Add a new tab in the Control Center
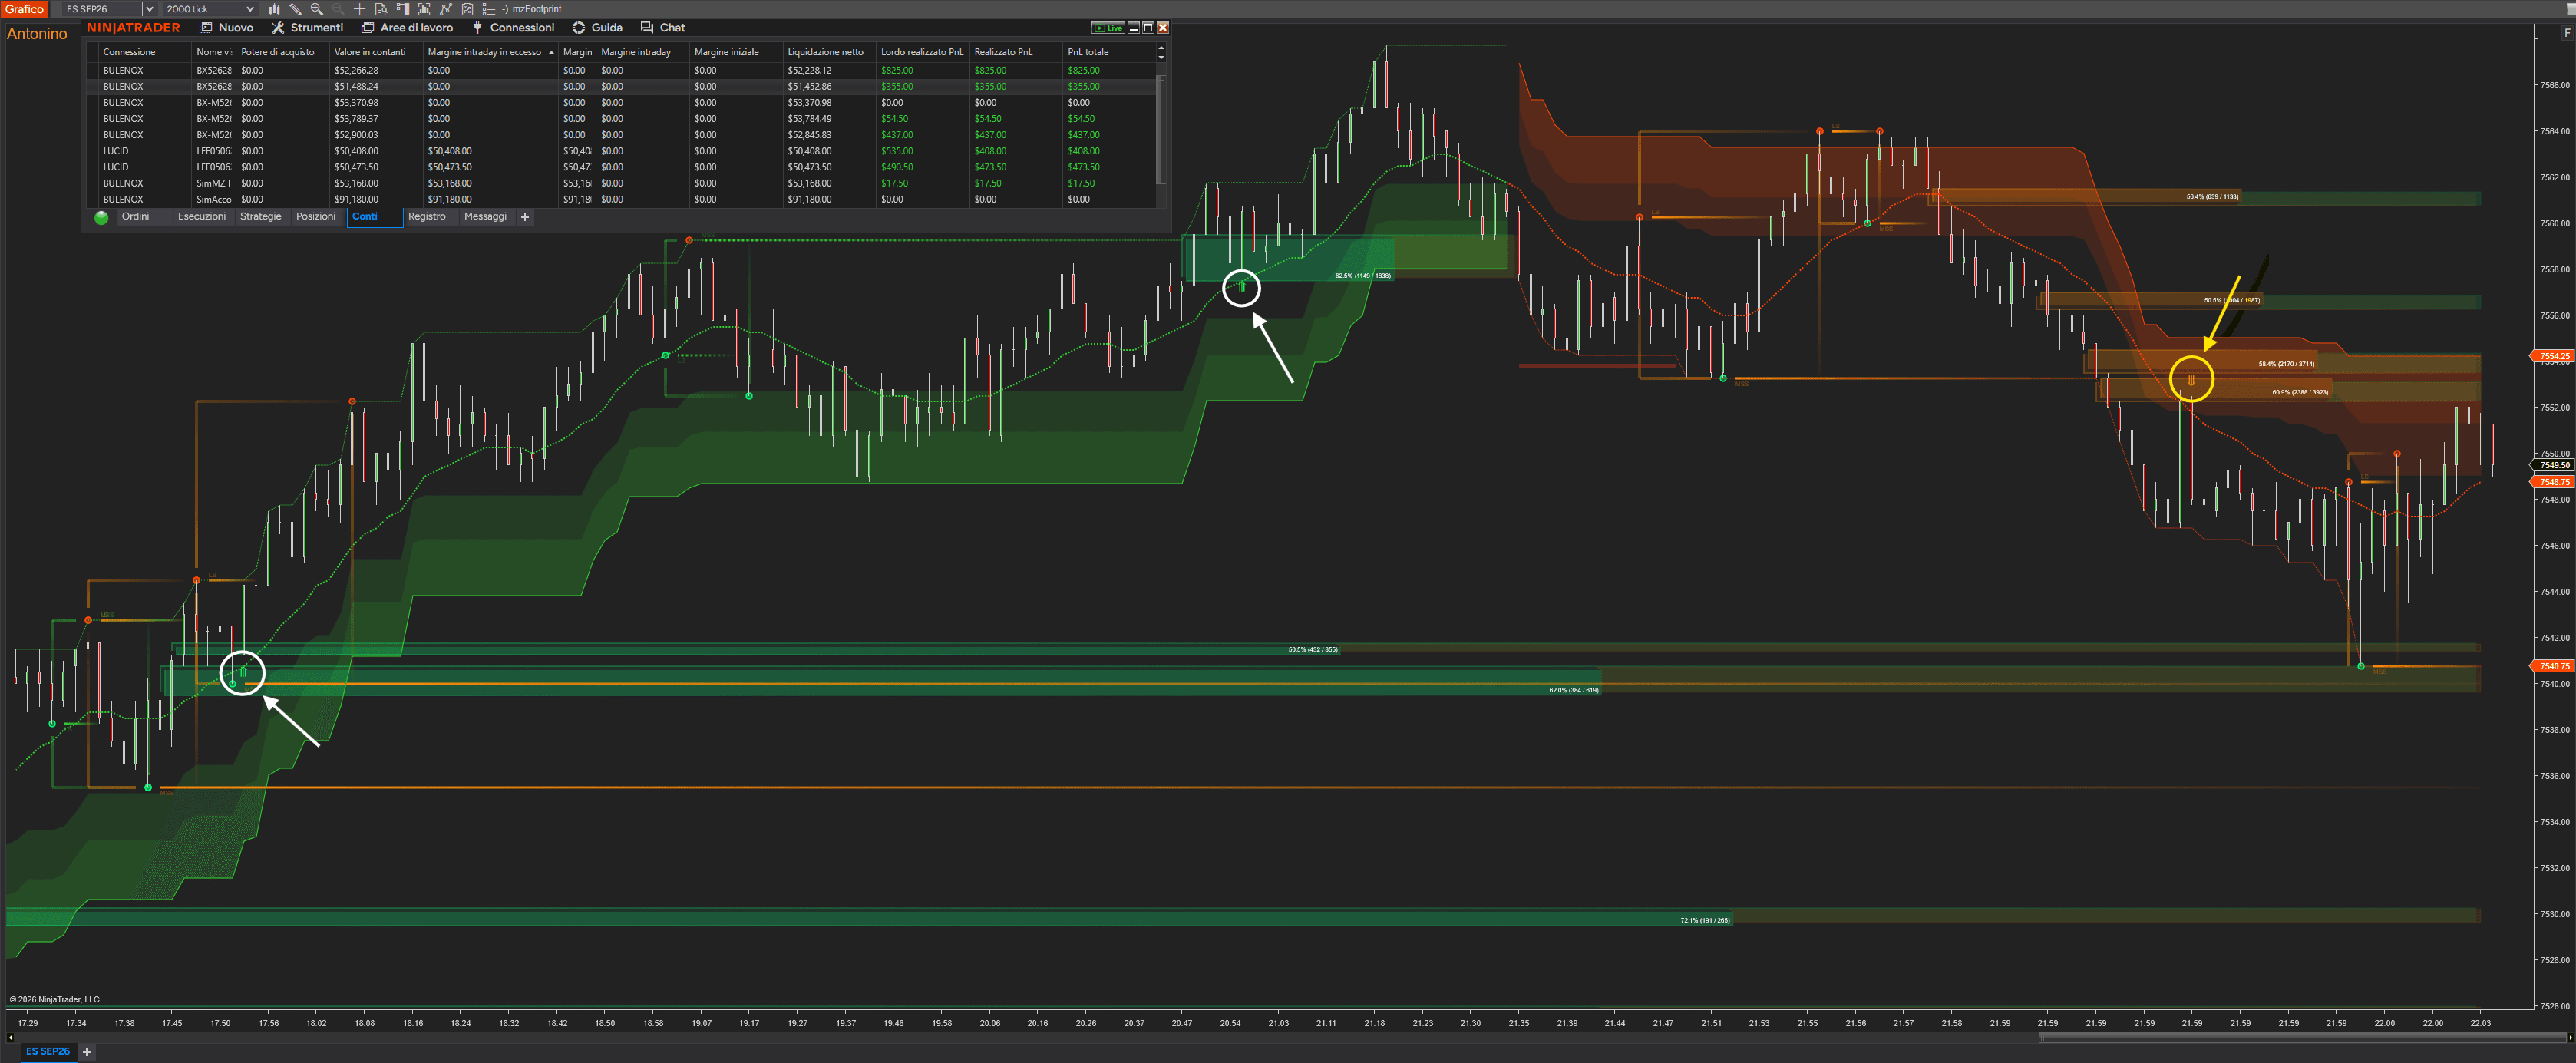This screenshot has width=2576, height=1063. point(525,217)
